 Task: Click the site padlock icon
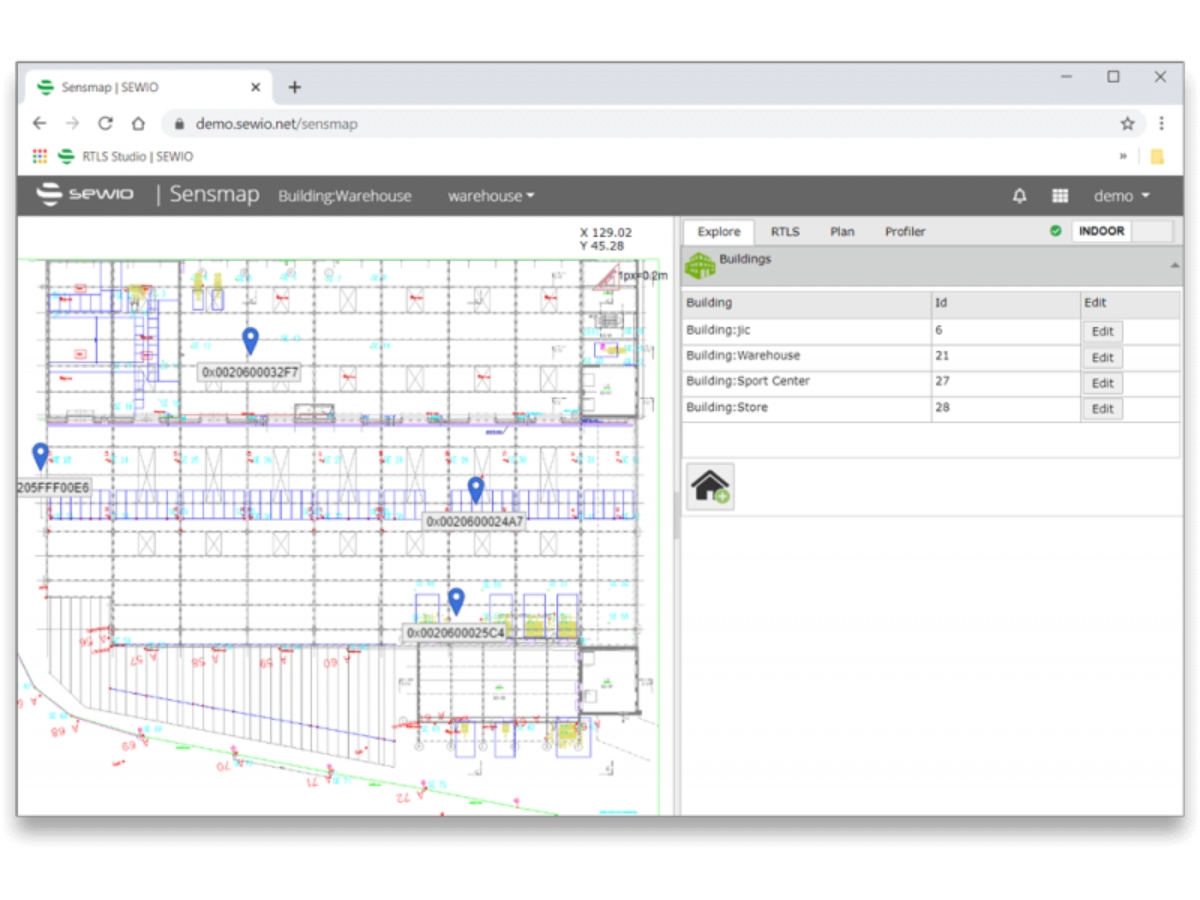click(x=180, y=125)
